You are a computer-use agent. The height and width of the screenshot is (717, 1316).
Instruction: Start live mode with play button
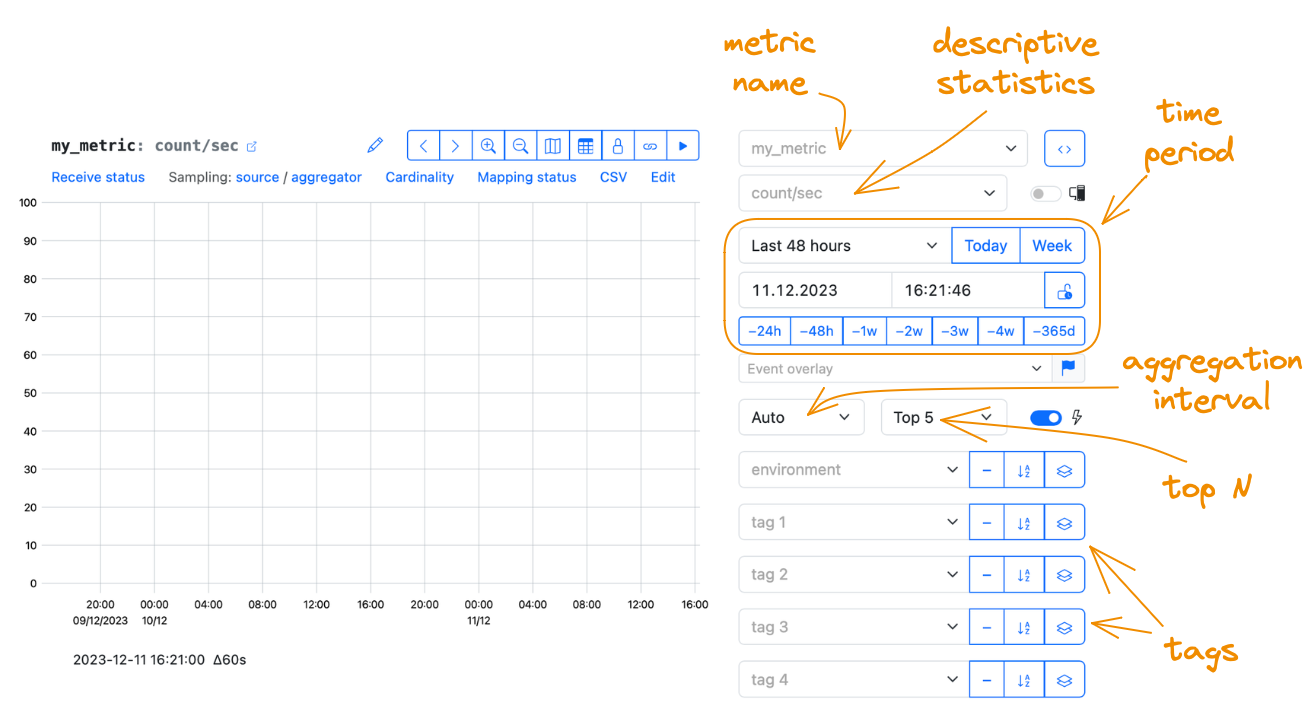pyautogui.click(x=683, y=146)
